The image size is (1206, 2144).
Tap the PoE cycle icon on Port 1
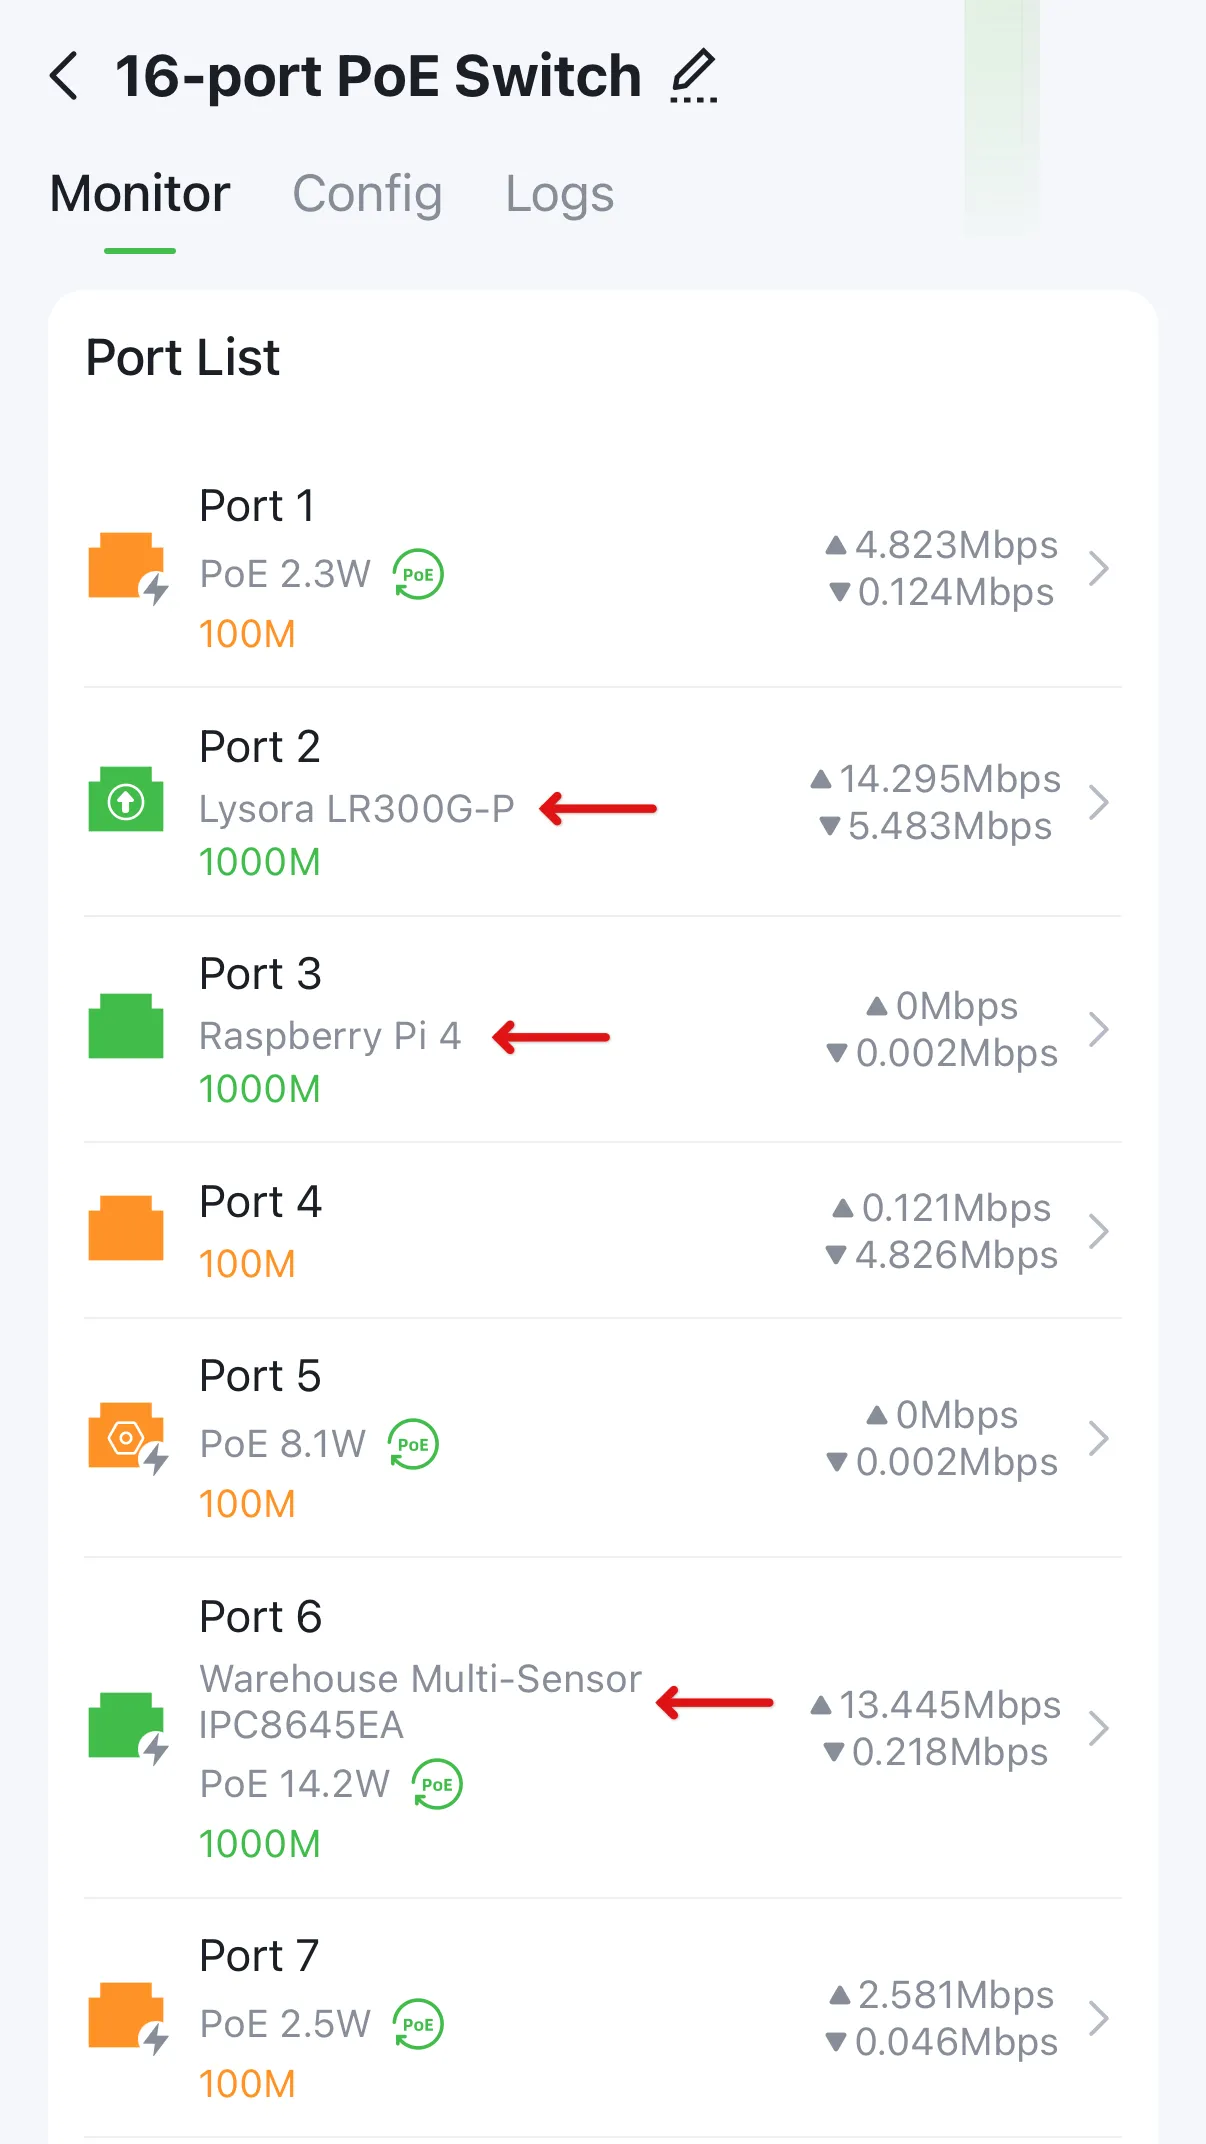418,575
